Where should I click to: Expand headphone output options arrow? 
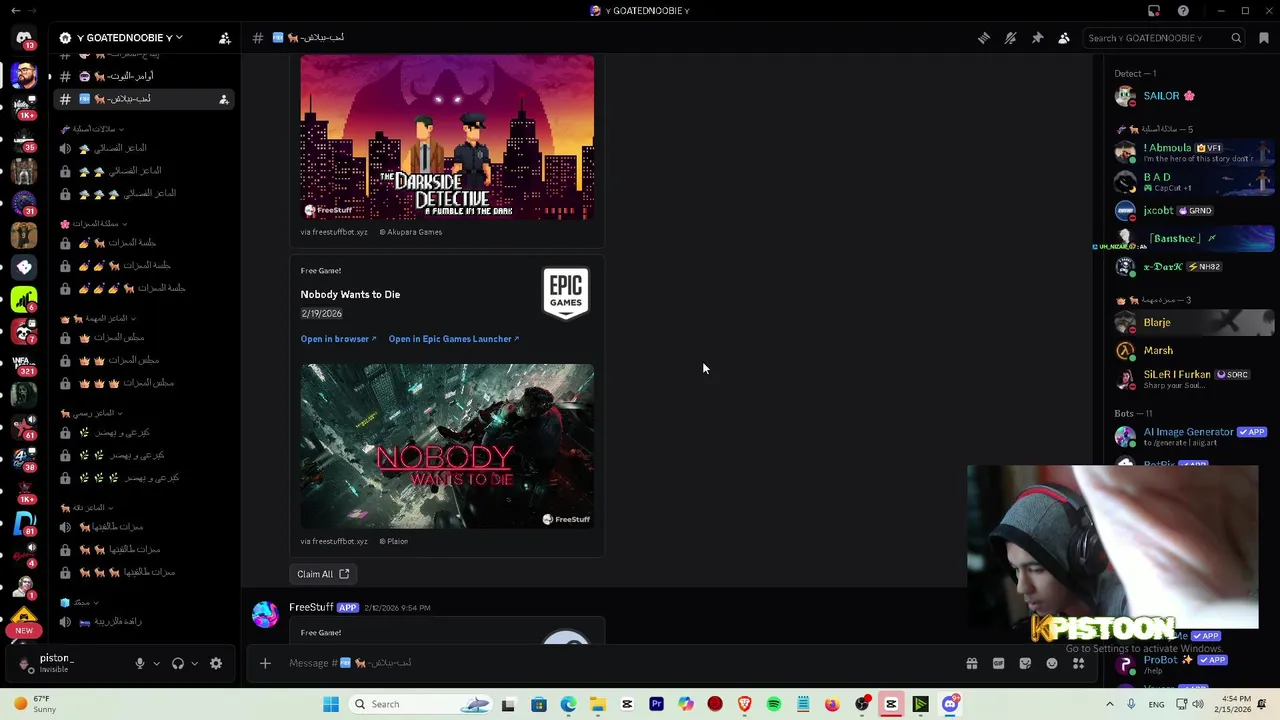coord(194,663)
